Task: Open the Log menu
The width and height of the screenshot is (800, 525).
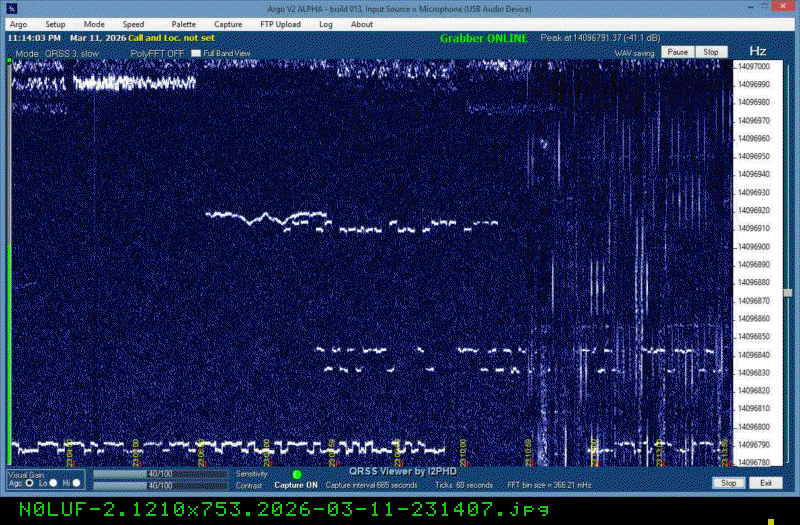Action: [x=326, y=24]
